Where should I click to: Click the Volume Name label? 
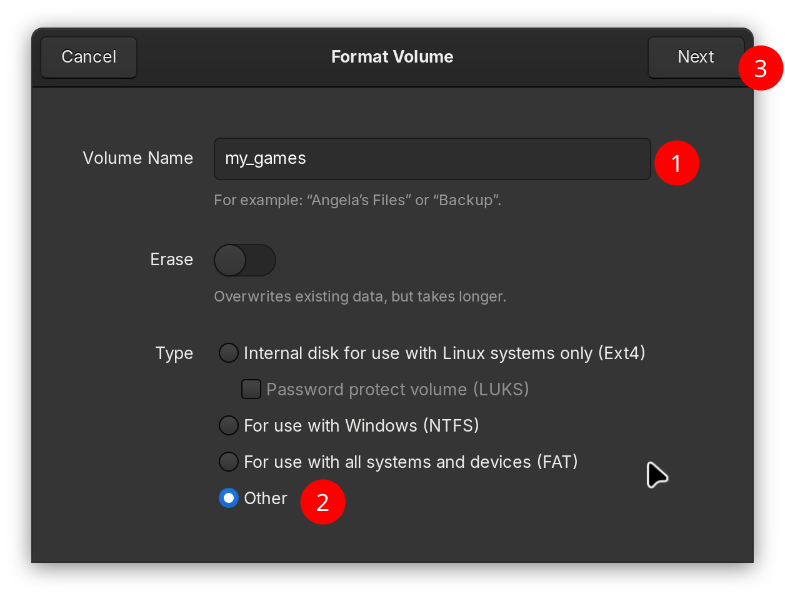[x=138, y=158]
